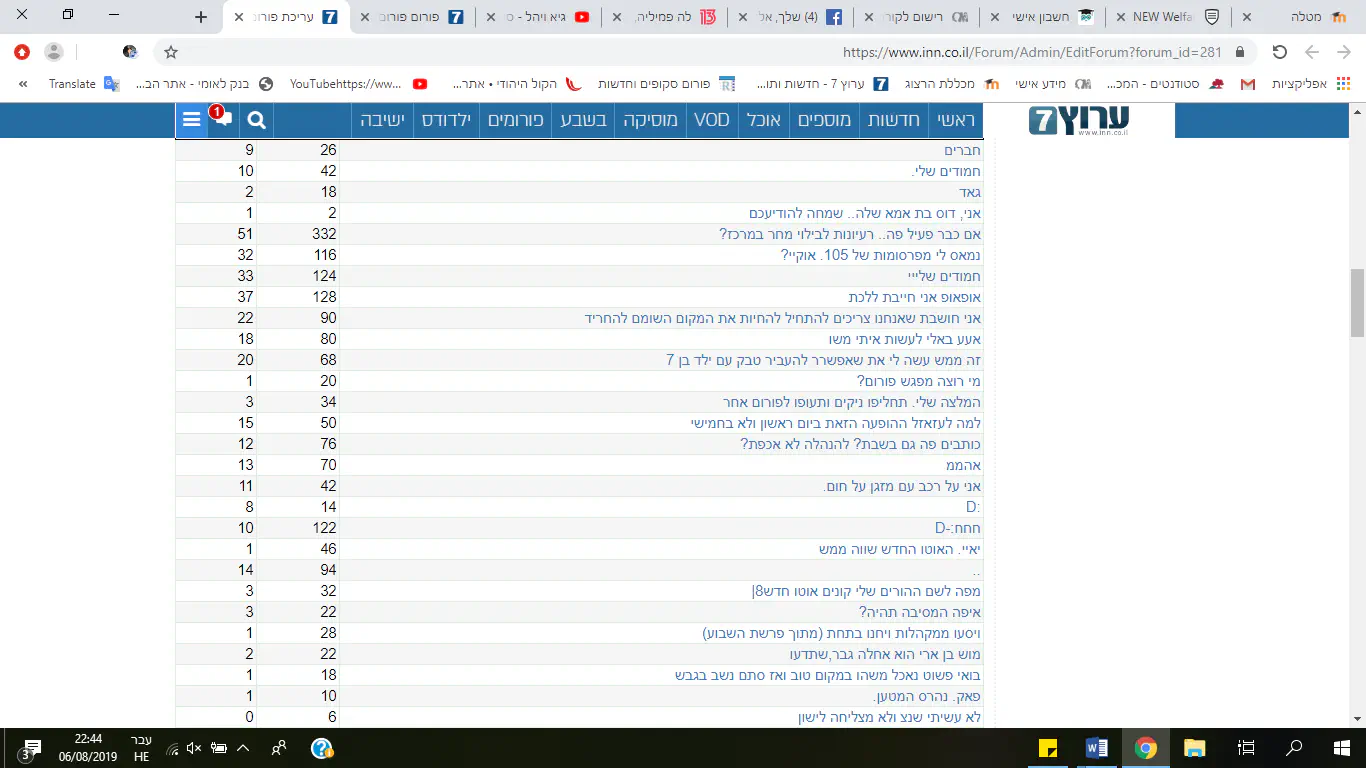Click the address bar showing the inn.co.il URL
Image resolution: width=1366 pixels, height=768 pixels.
[700, 52]
